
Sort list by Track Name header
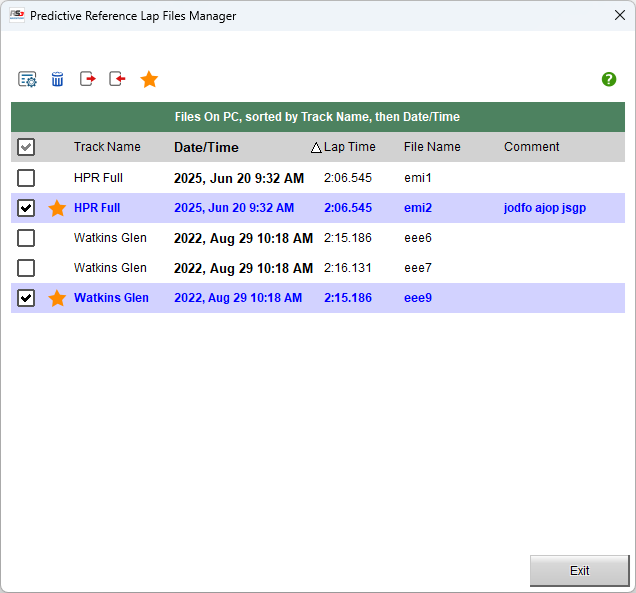pos(107,147)
